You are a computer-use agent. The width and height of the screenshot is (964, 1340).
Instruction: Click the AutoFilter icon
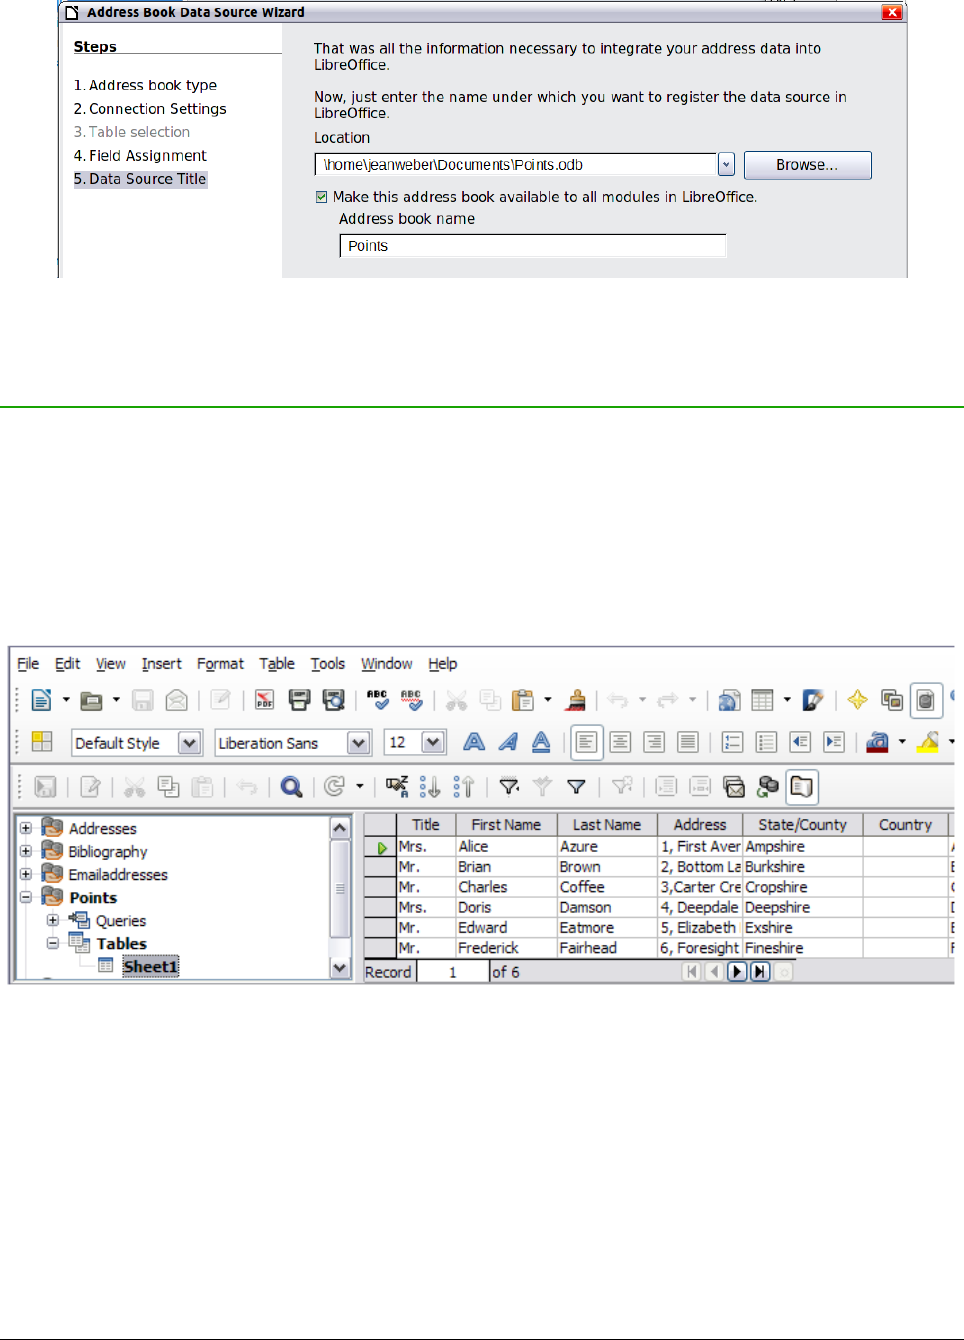509,787
